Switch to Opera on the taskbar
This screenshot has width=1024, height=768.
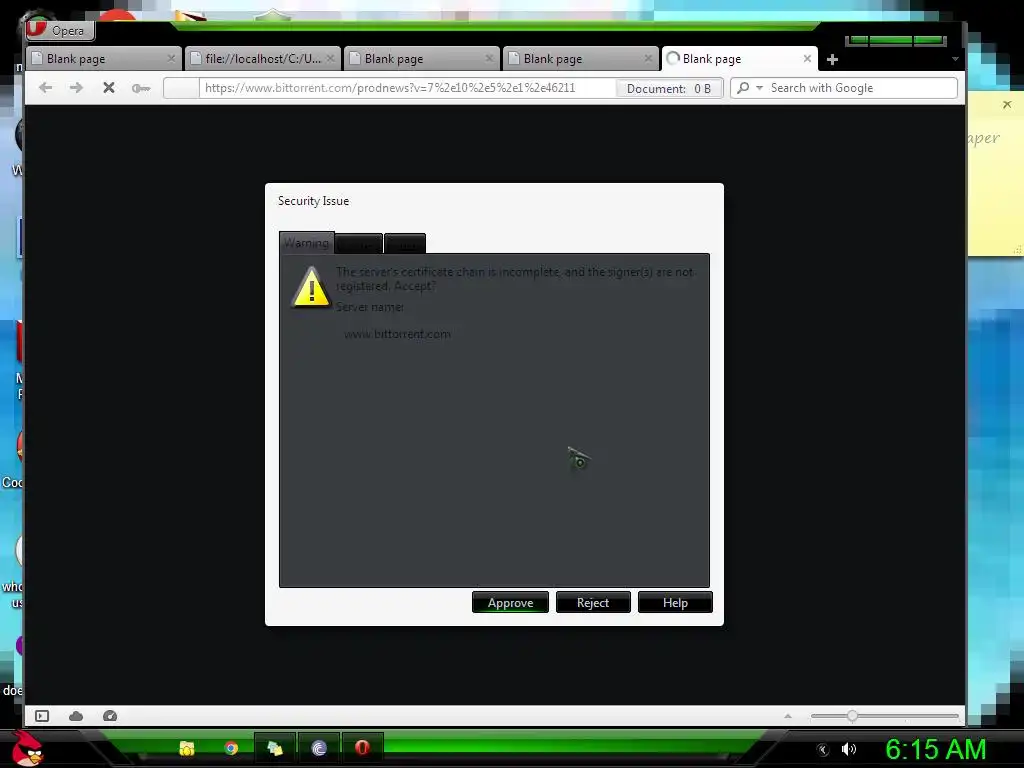[x=362, y=748]
